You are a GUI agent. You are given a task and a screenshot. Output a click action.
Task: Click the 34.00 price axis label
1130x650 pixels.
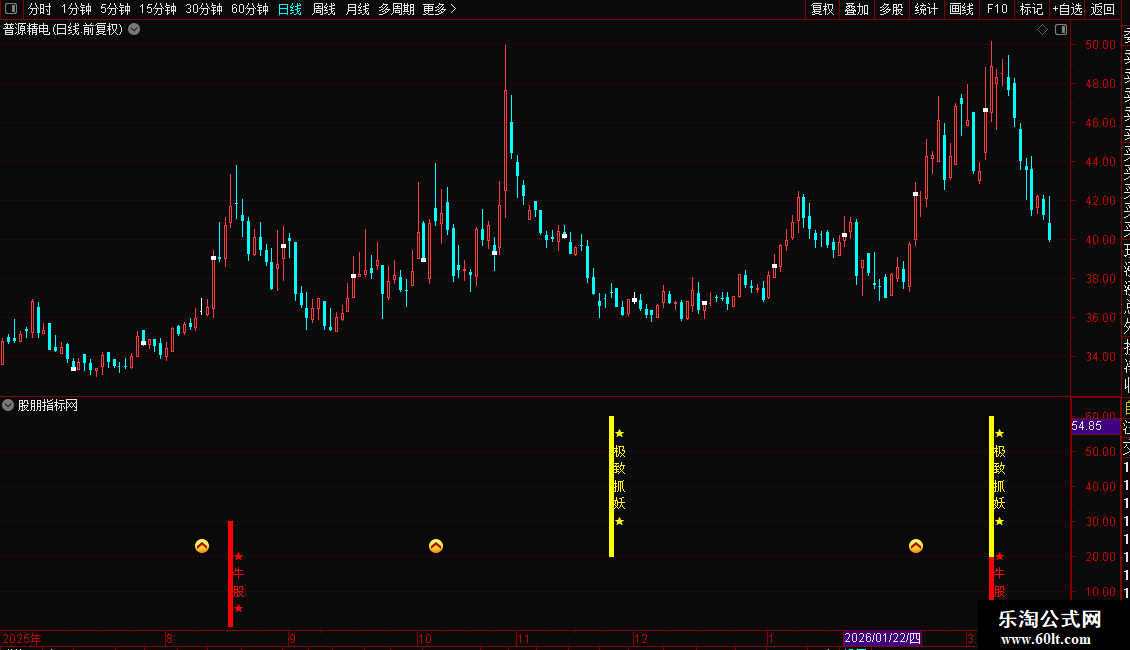(x=1100, y=357)
